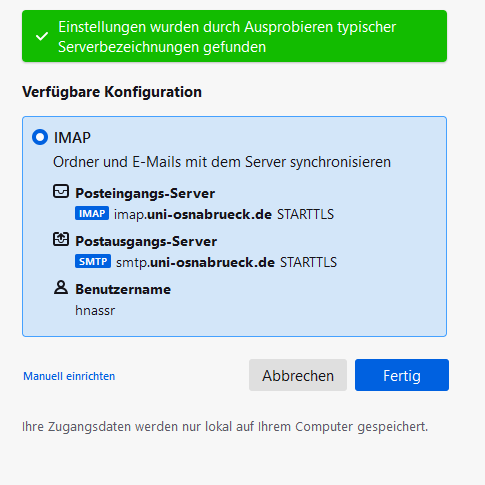485x485 pixels.
Task: Click the IMAP option label
Action: pyautogui.click(x=72, y=138)
